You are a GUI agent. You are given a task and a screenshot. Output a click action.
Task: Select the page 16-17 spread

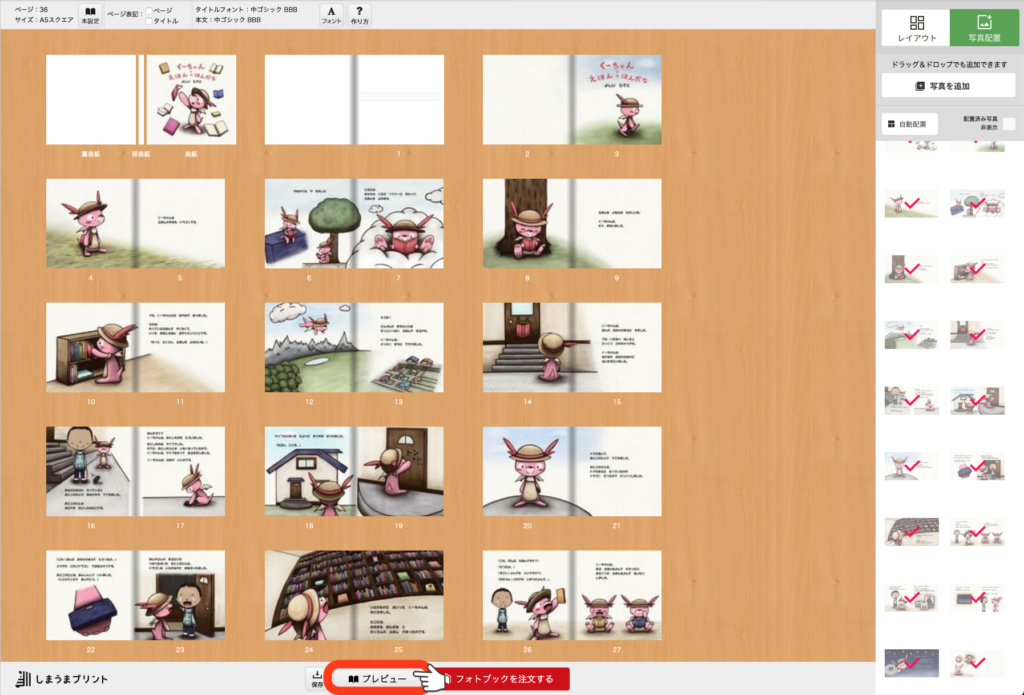coord(135,471)
